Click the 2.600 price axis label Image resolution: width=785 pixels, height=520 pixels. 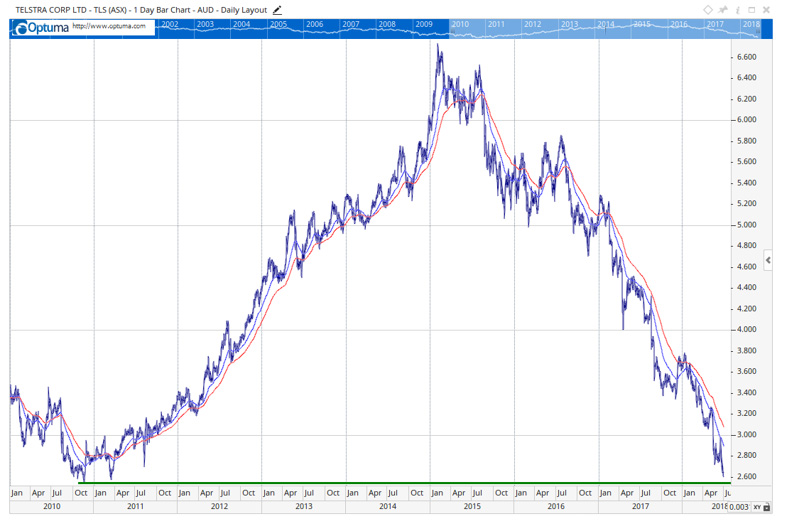746,476
